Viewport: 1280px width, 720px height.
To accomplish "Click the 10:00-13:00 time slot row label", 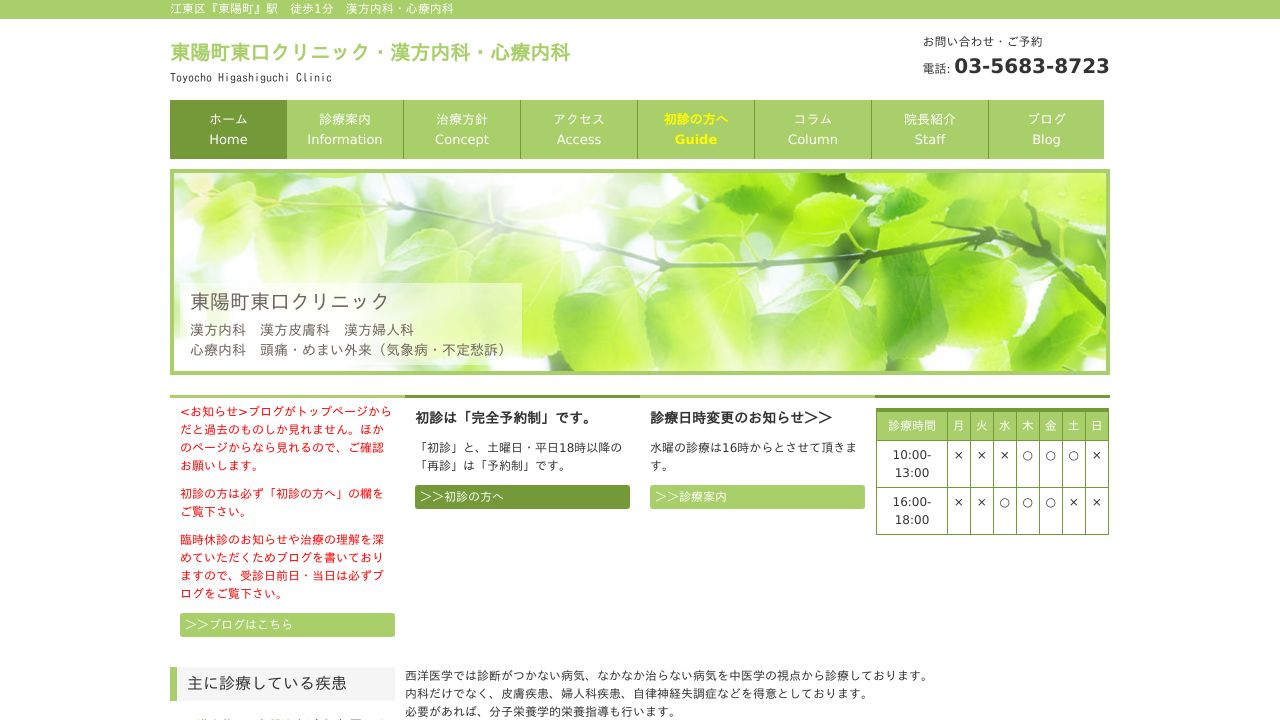I will coord(912,464).
